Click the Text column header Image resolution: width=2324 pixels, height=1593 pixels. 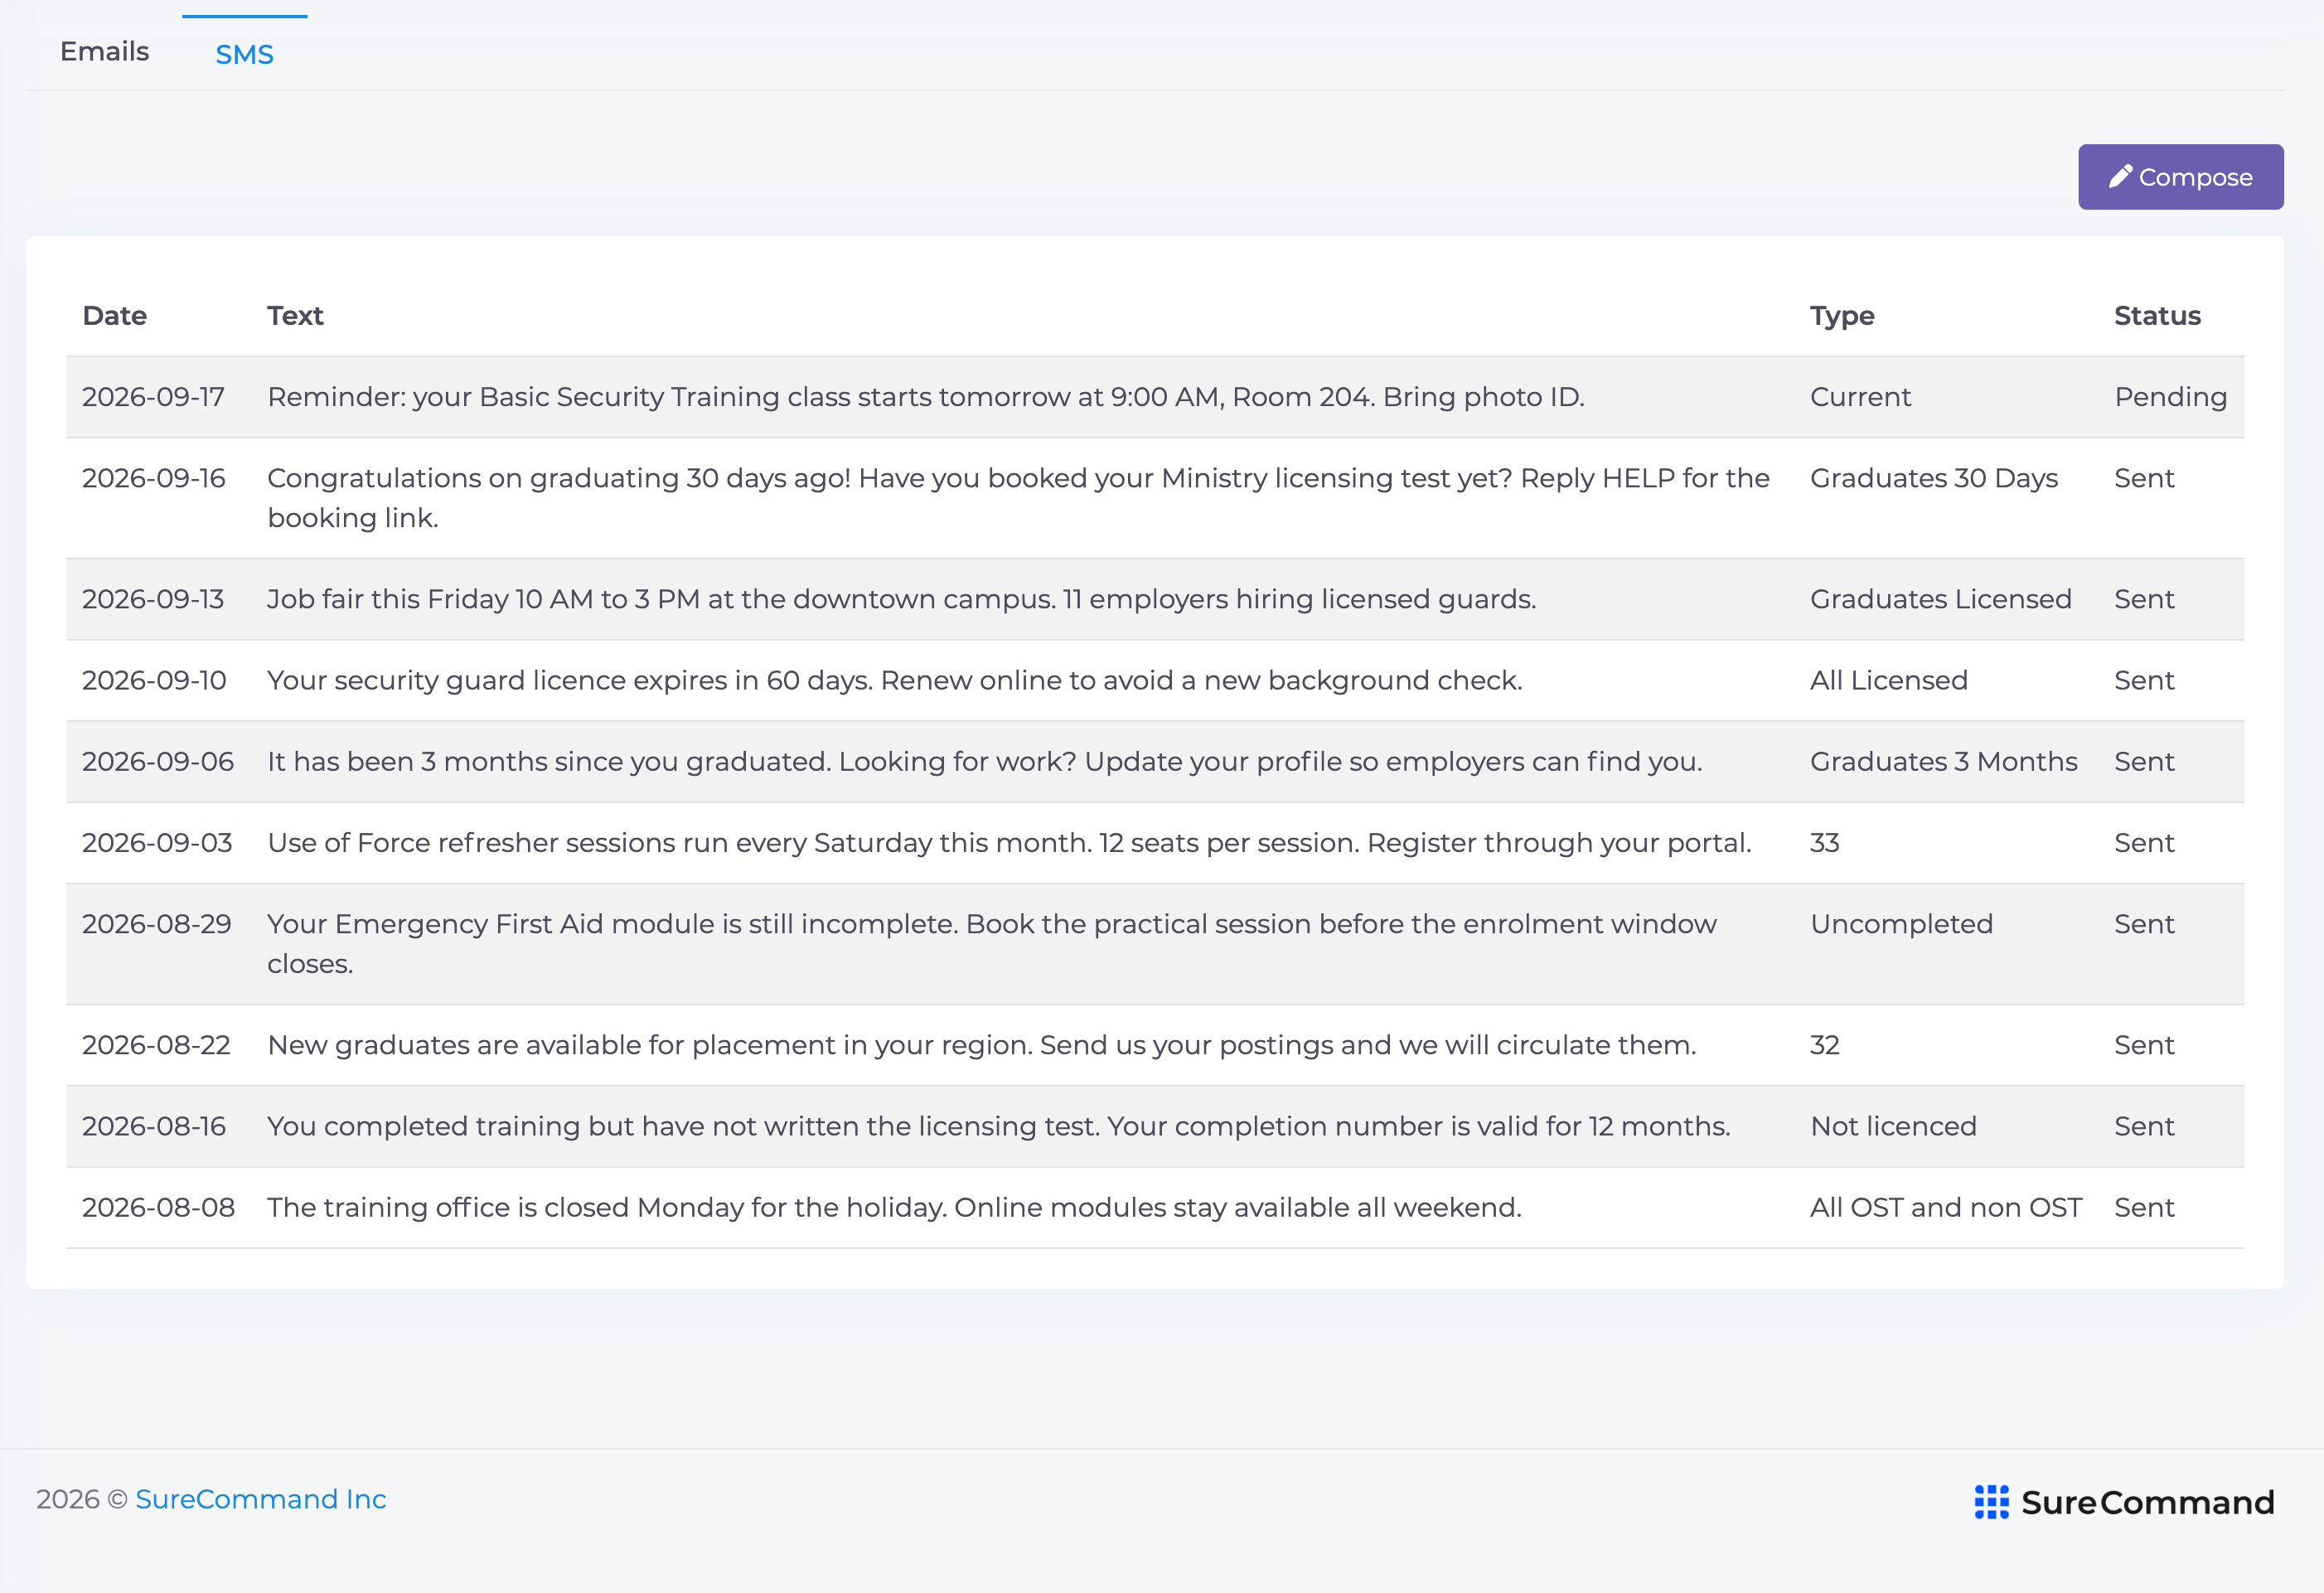pyautogui.click(x=295, y=316)
